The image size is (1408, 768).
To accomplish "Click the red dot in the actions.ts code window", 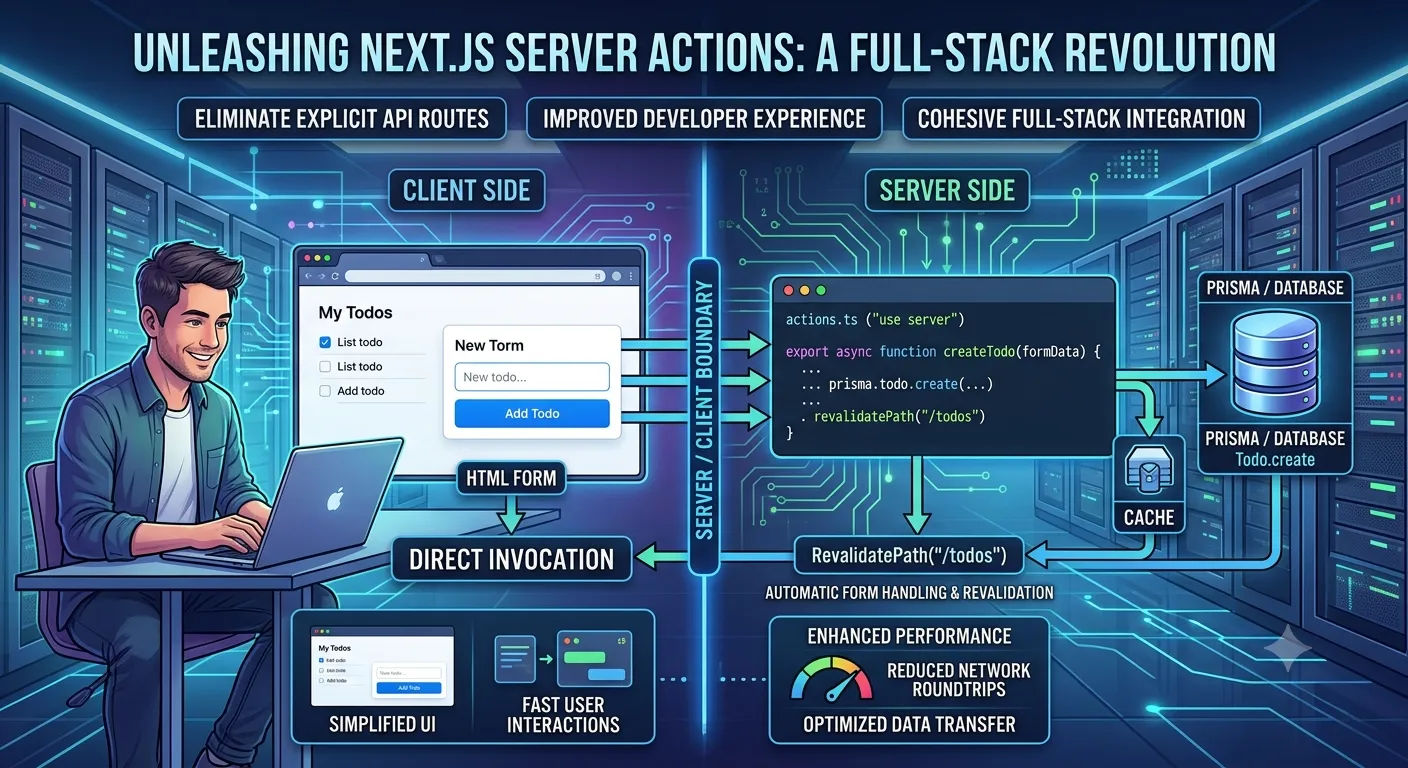I will pyautogui.click(x=787, y=290).
